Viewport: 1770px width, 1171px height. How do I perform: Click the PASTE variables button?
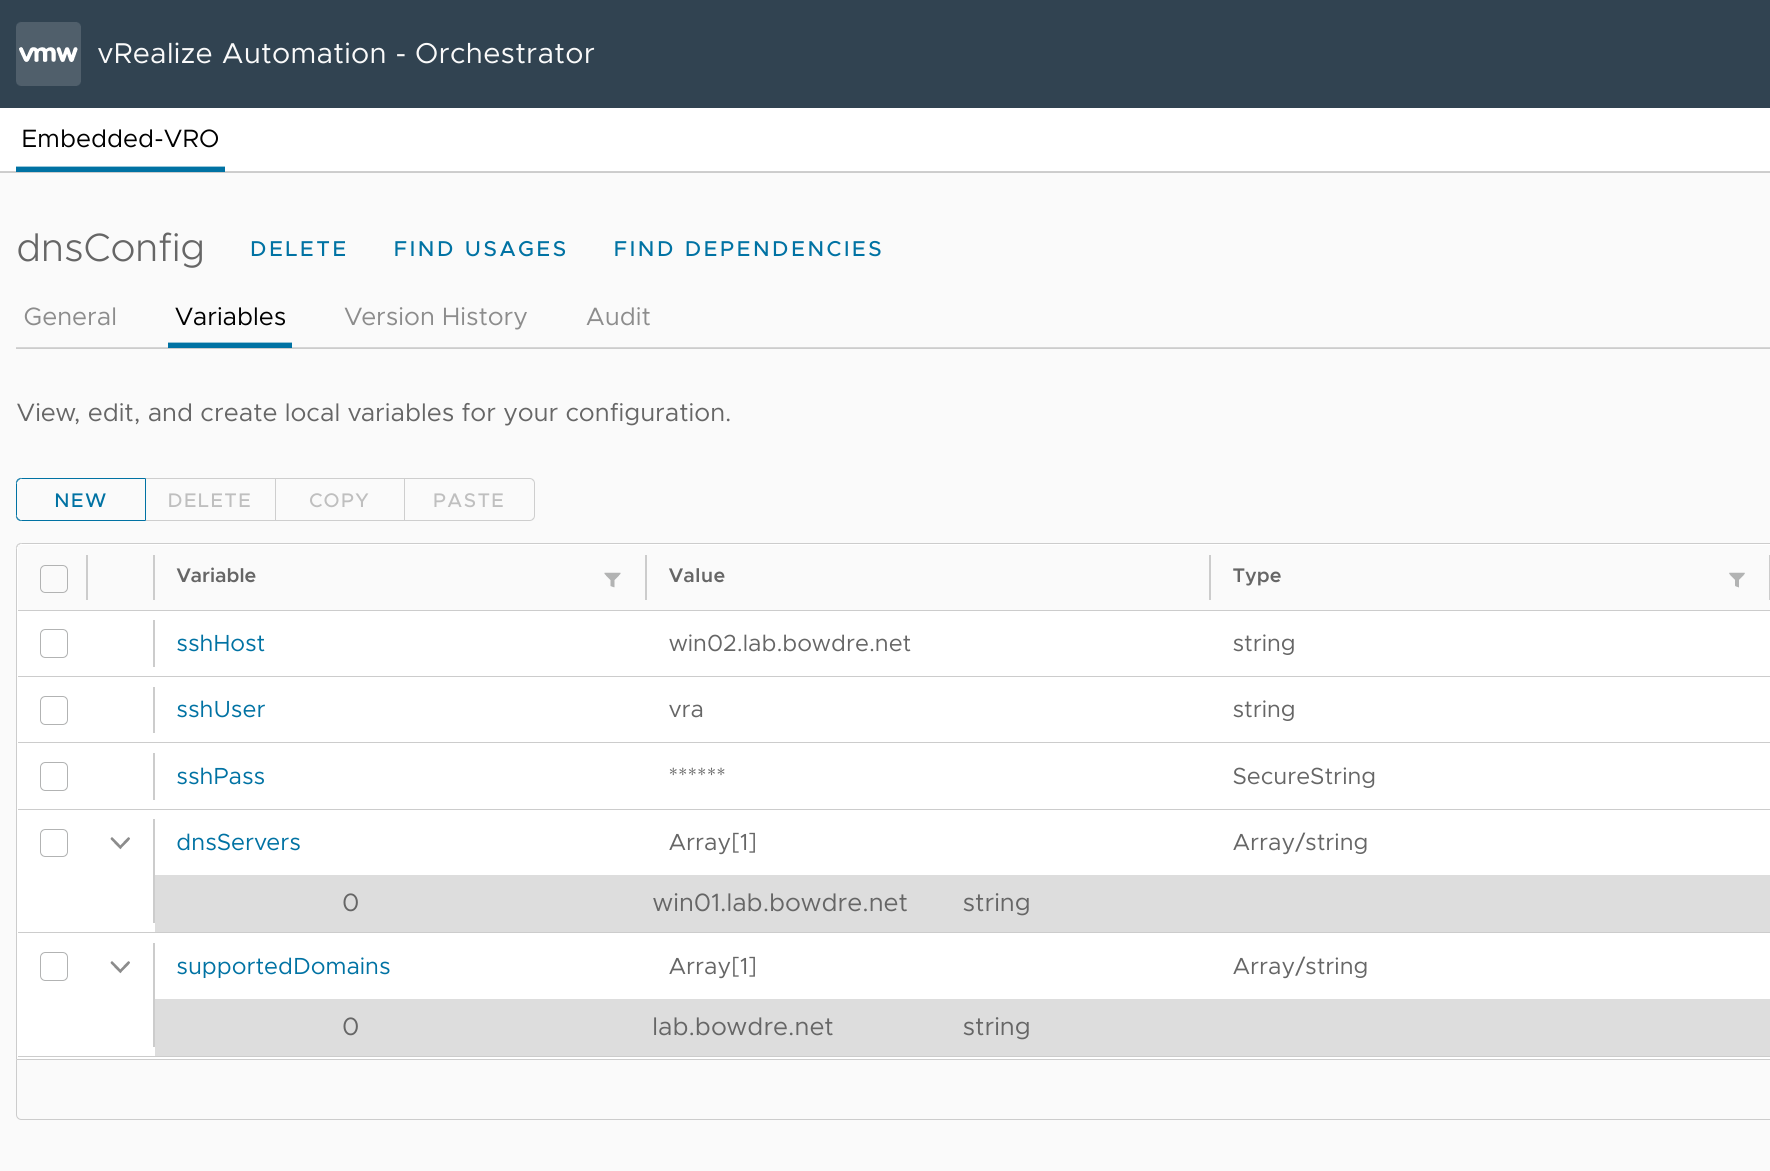point(469,500)
